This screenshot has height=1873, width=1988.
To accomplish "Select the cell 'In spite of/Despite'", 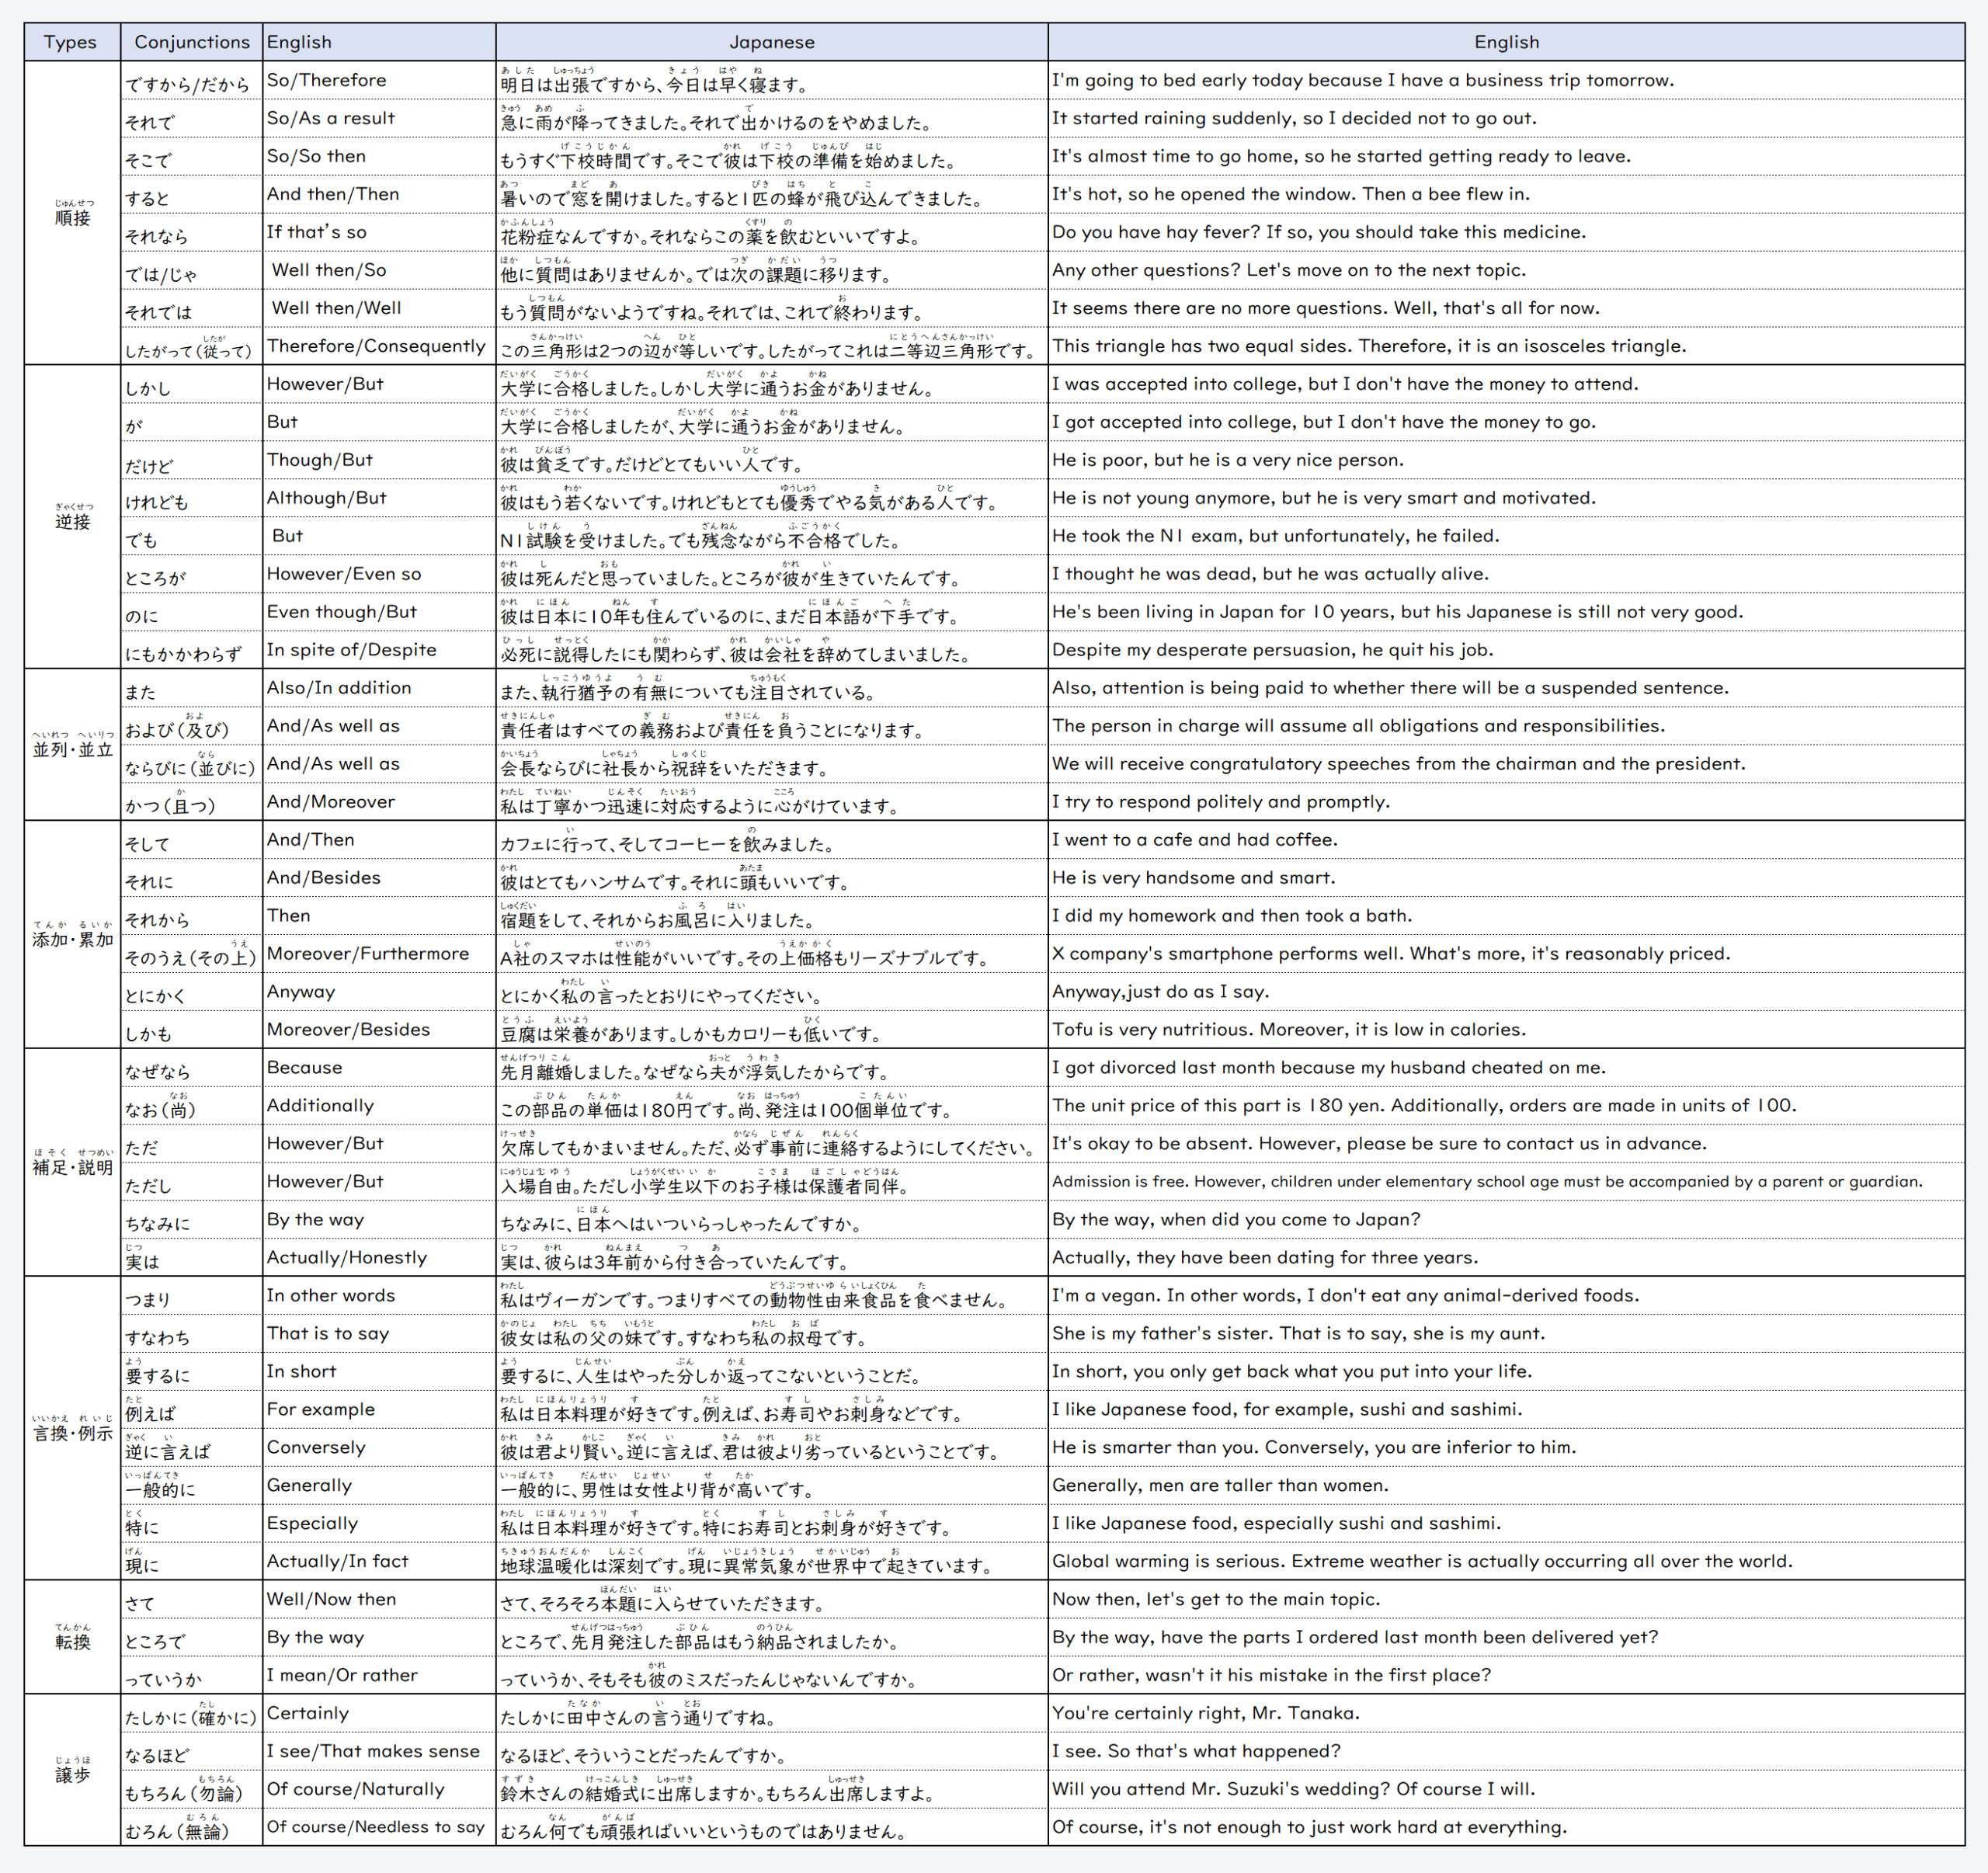I will click(379, 650).
